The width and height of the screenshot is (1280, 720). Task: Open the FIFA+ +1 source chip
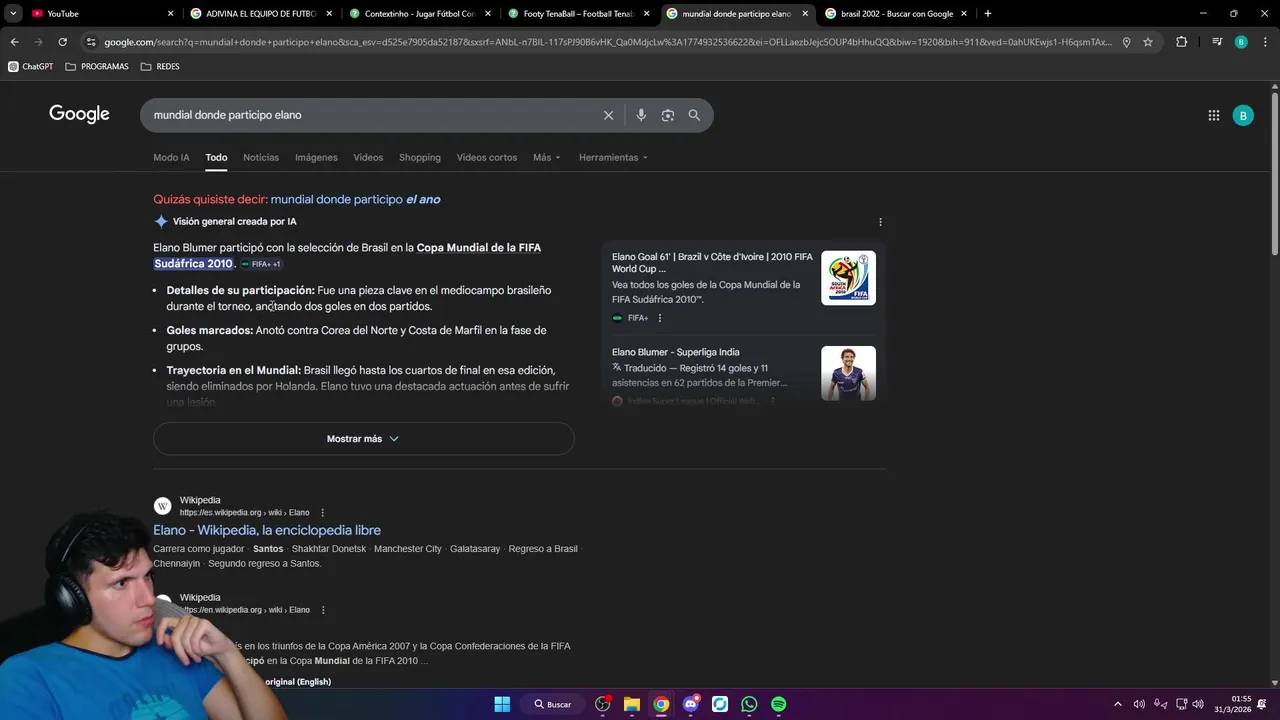click(x=261, y=264)
